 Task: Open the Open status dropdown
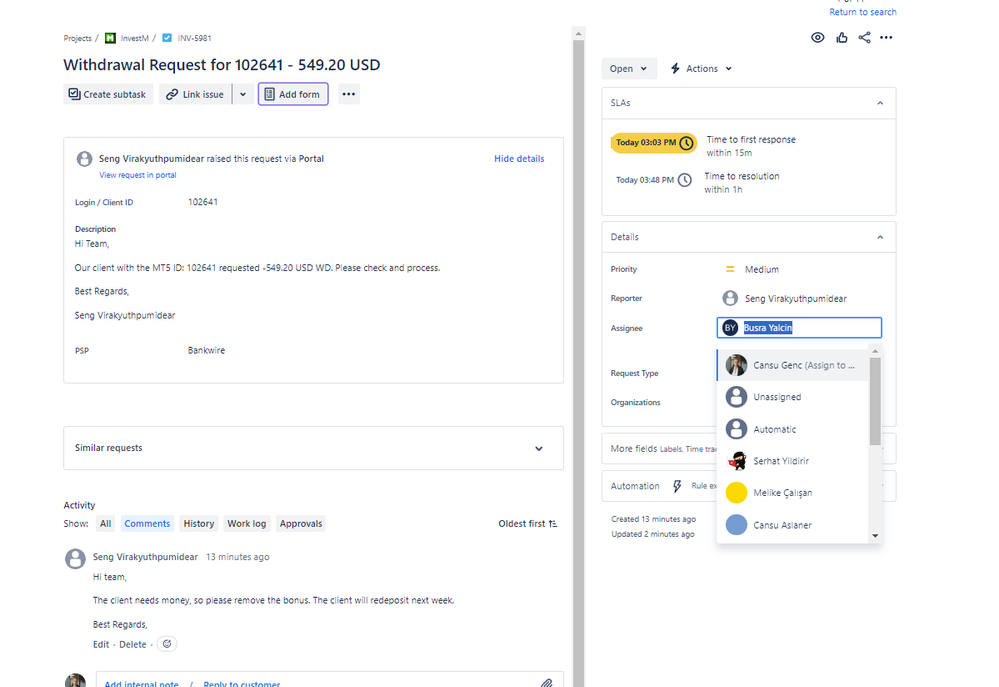pos(628,69)
